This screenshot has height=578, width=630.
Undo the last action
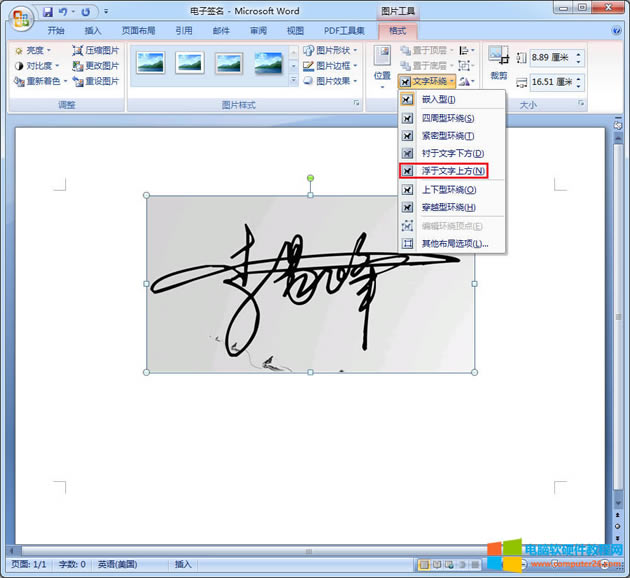point(63,12)
